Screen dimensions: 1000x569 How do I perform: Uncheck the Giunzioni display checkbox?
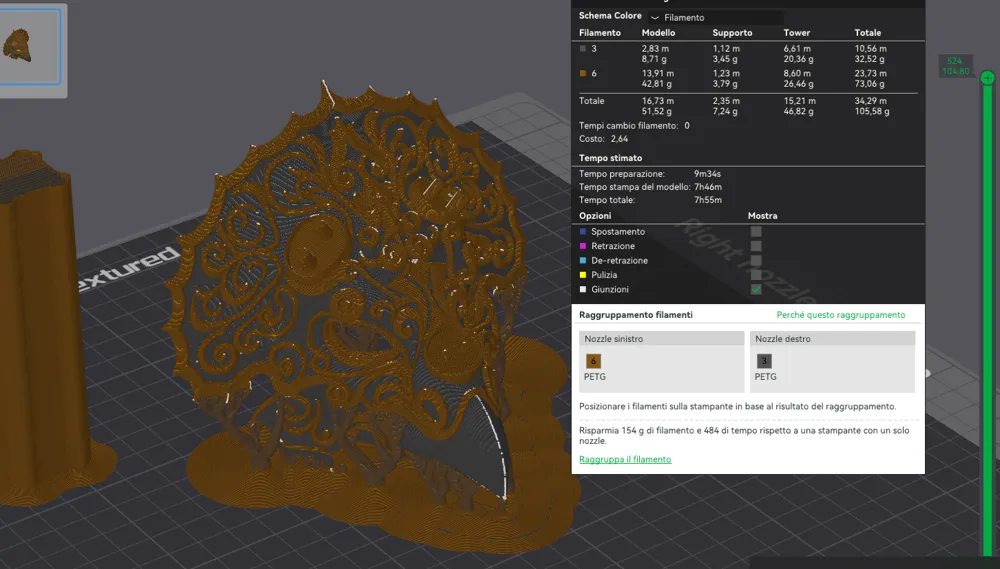pyautogui.click(x=756, y=290)
